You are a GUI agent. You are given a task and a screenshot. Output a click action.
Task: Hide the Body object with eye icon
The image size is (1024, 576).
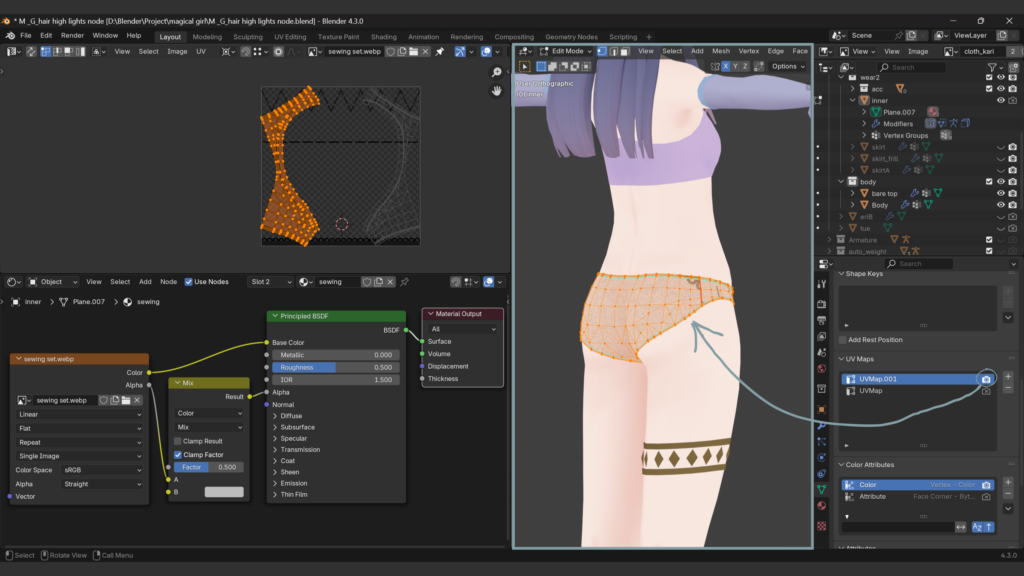(x=1001, y=205)
